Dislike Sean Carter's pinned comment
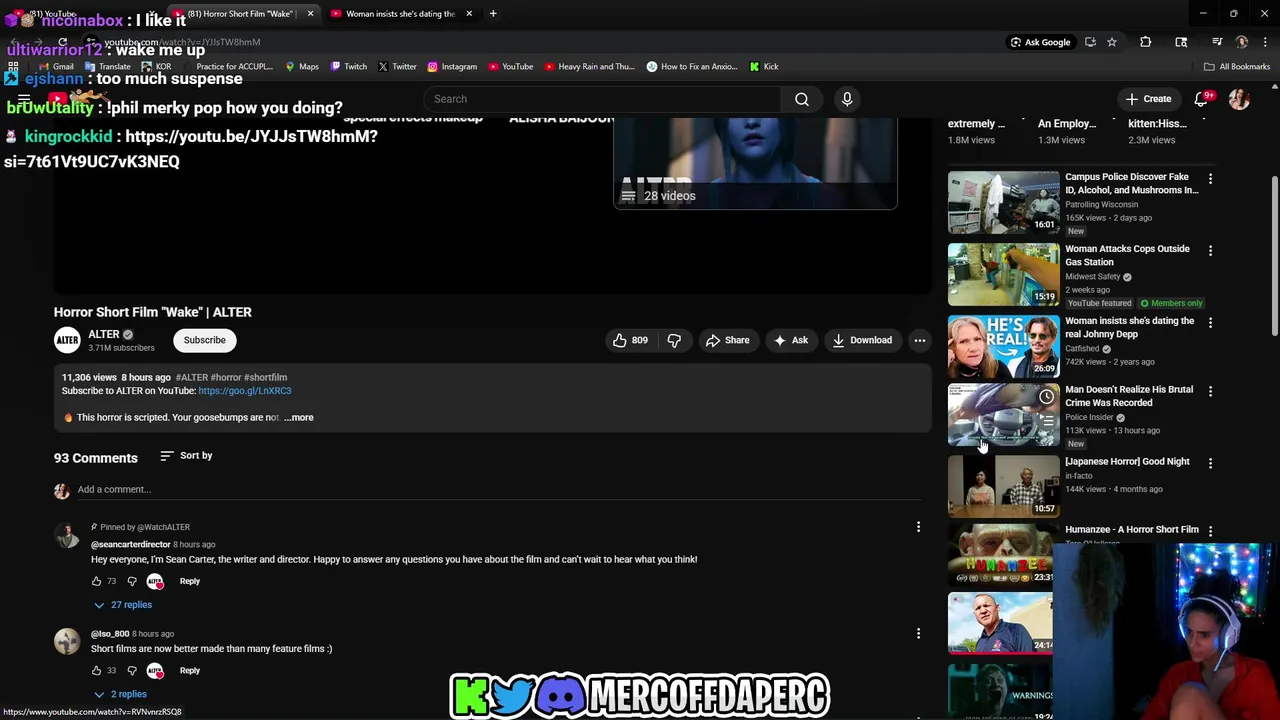 [131, 581]
